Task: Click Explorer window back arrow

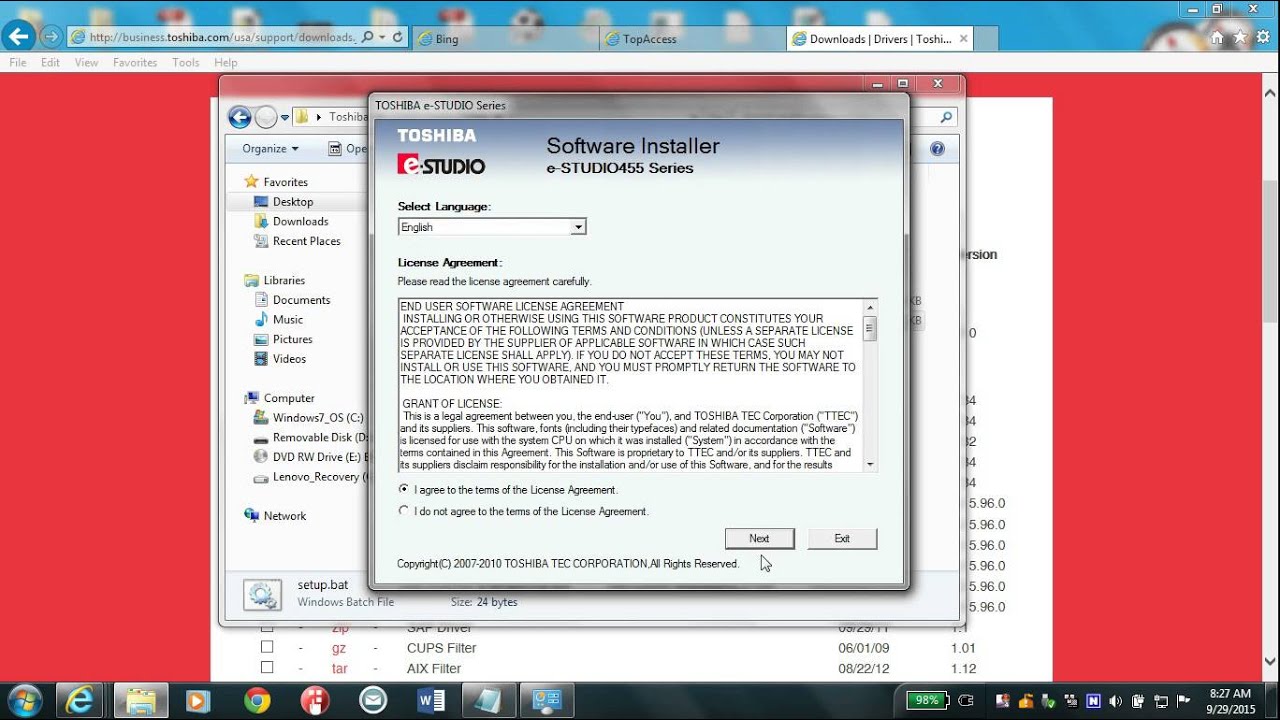Action: tap(239, 117)
